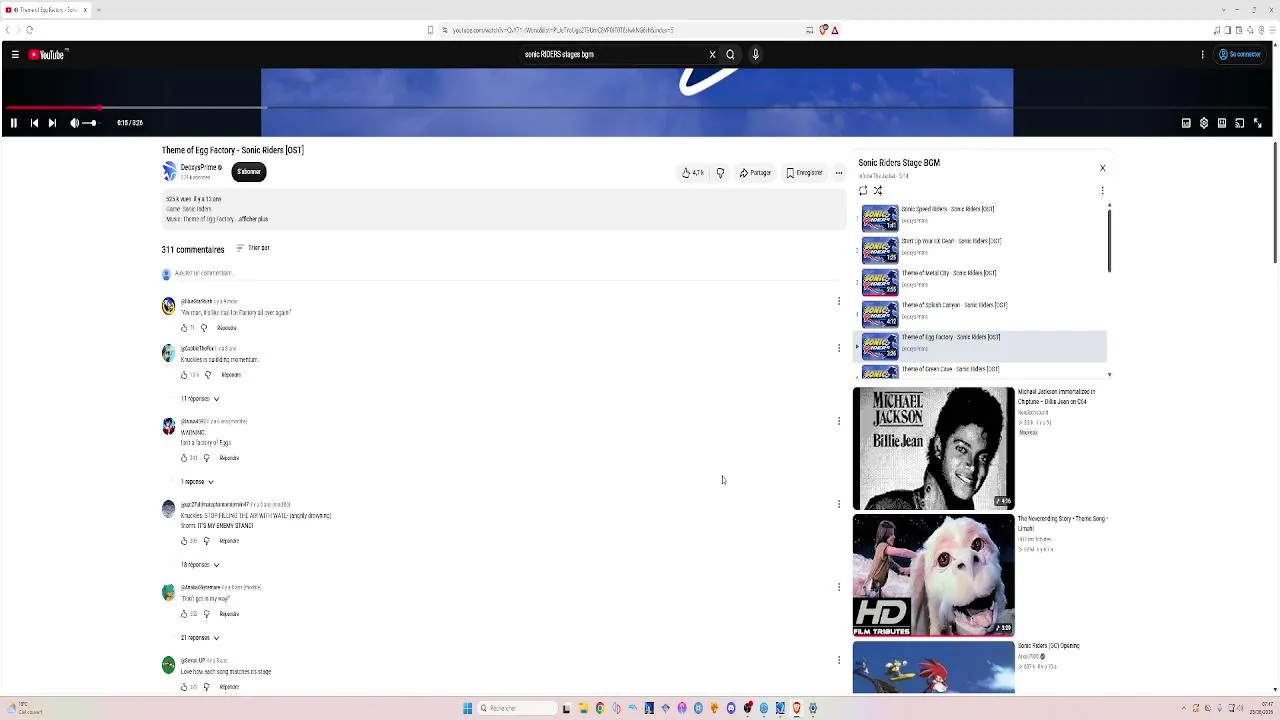Screen dimensions: 1280x720
Task: Save the video with Enregistrer
Action: click(x=804, y=173)
